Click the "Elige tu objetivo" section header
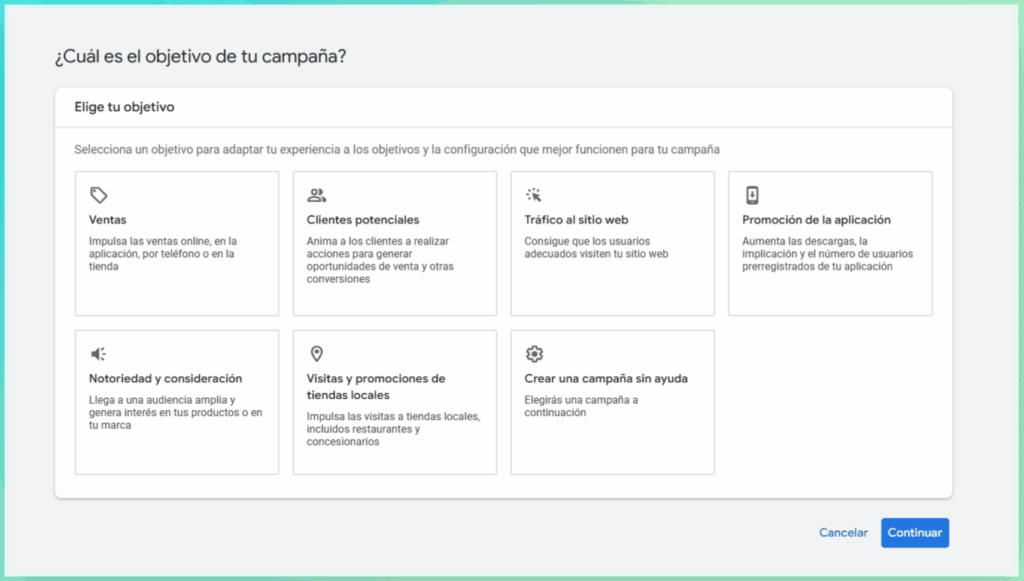The height and width of the screenshot is (581, 1024). tap(124, 107)
